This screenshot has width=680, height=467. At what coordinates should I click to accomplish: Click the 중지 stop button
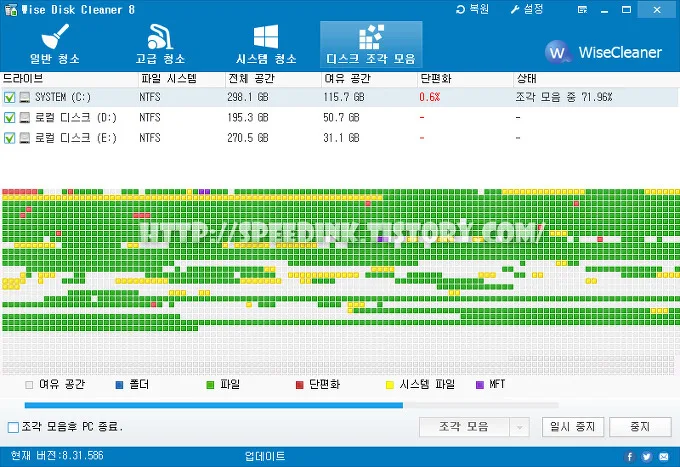[640, 427]
